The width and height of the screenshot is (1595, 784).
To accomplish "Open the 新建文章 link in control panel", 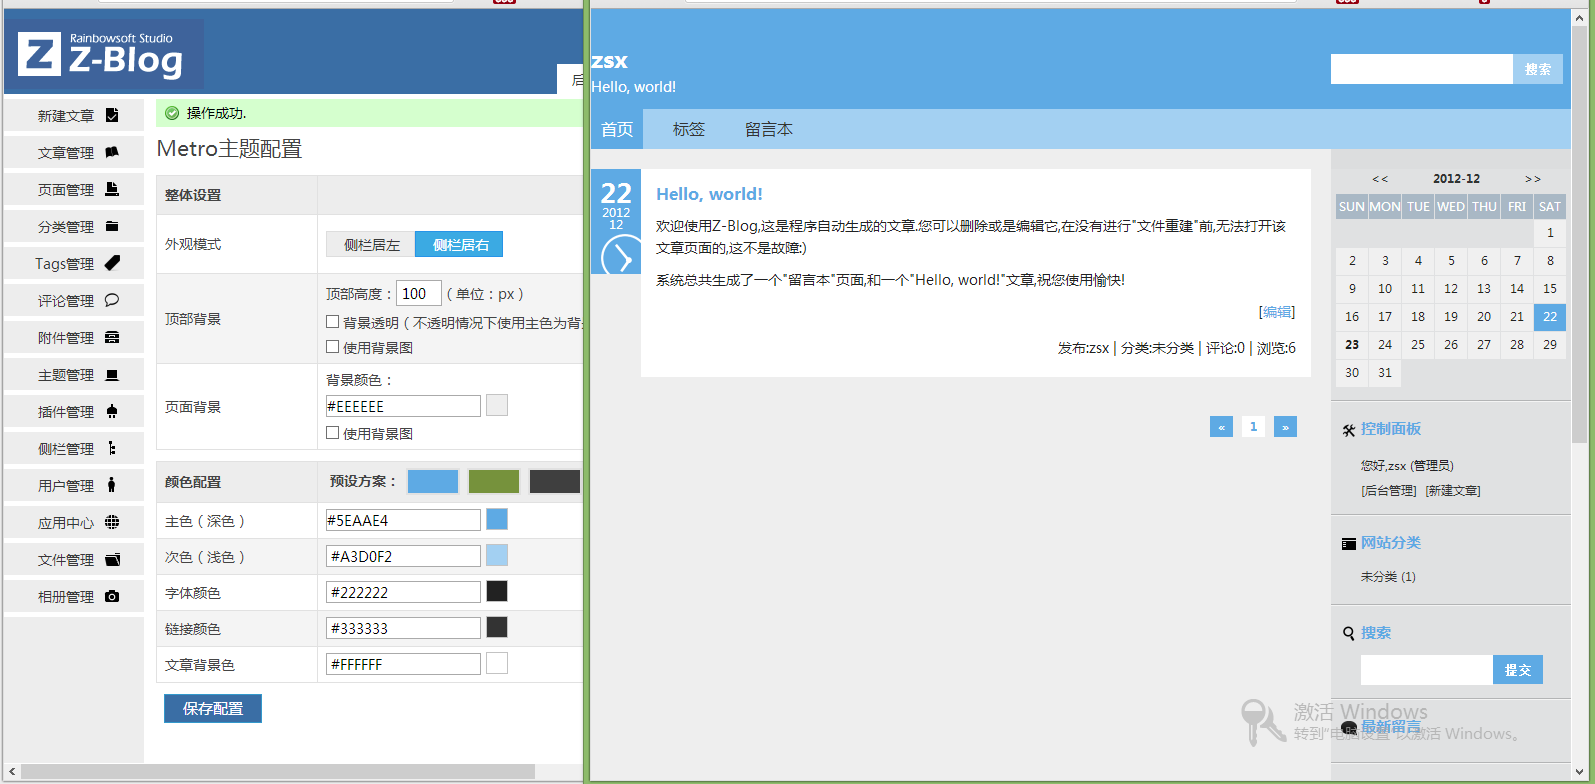I will (x=1453, y=491).
